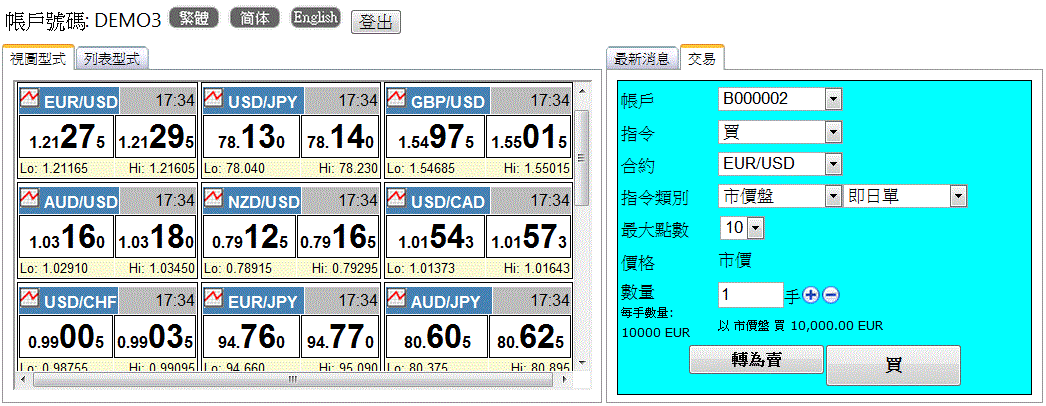Open the 市價盤 order type dropdown
Viewport: 1046px width, 406px height.
833,196
